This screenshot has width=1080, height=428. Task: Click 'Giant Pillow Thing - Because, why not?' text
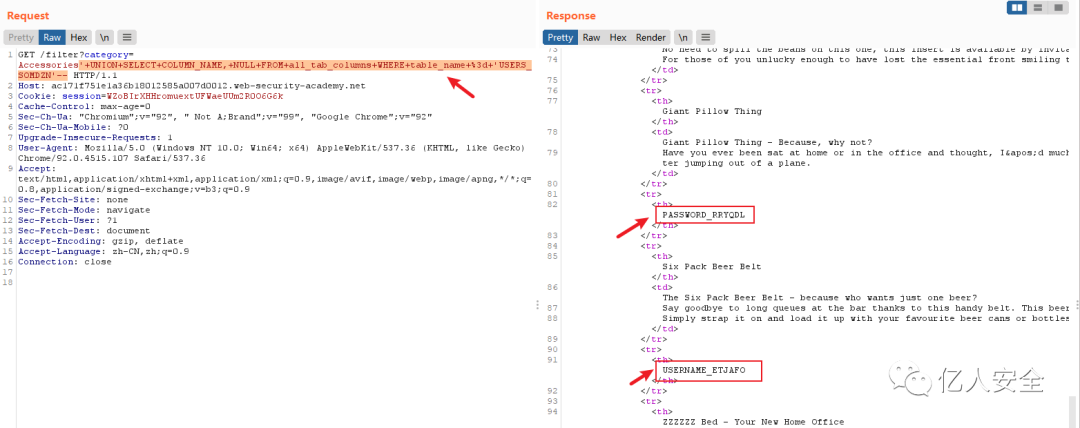pyautogui.click(x=767, y=142)
